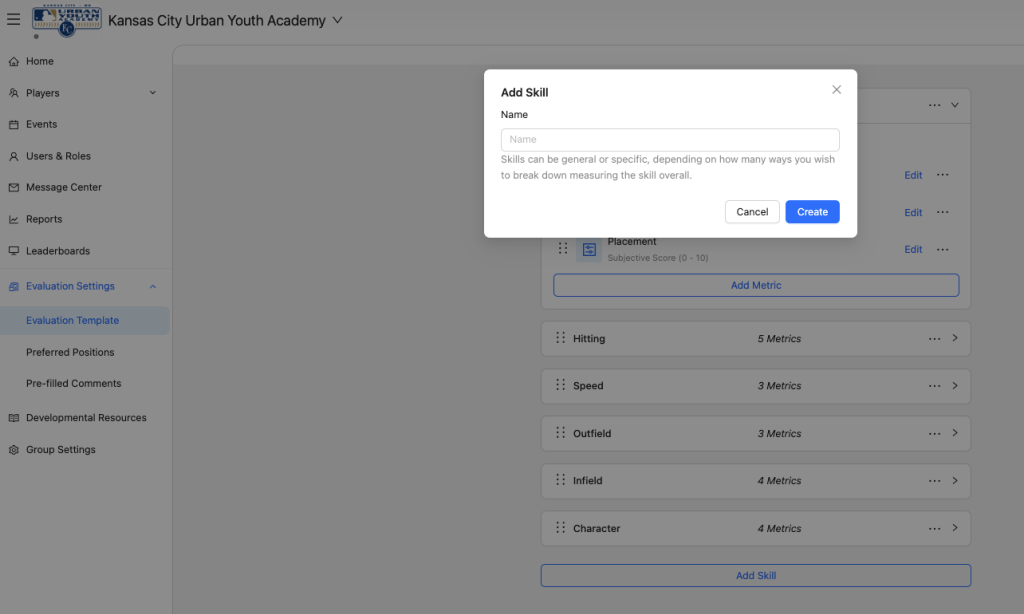The width and height of the screenshot is (1024, 614).
Task: Go to Preferred Positions page
Action: pyautogui.click(x=70, y=352)
